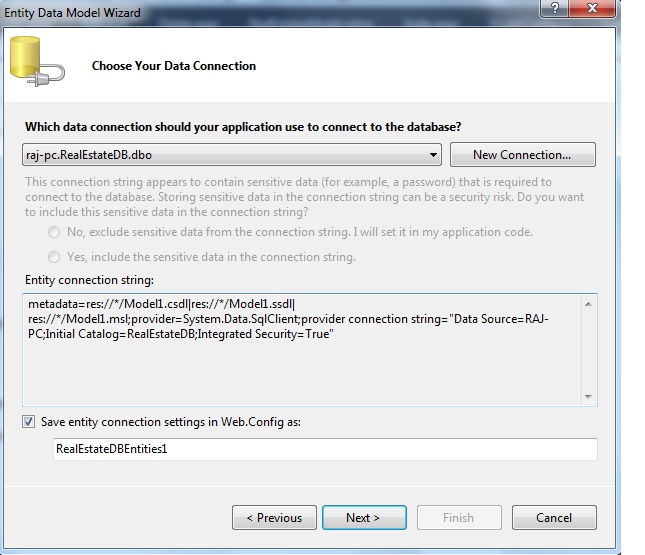Click the database plug wizard icon
The height and width of the screenshot is (555, 645).
(36, 66)
